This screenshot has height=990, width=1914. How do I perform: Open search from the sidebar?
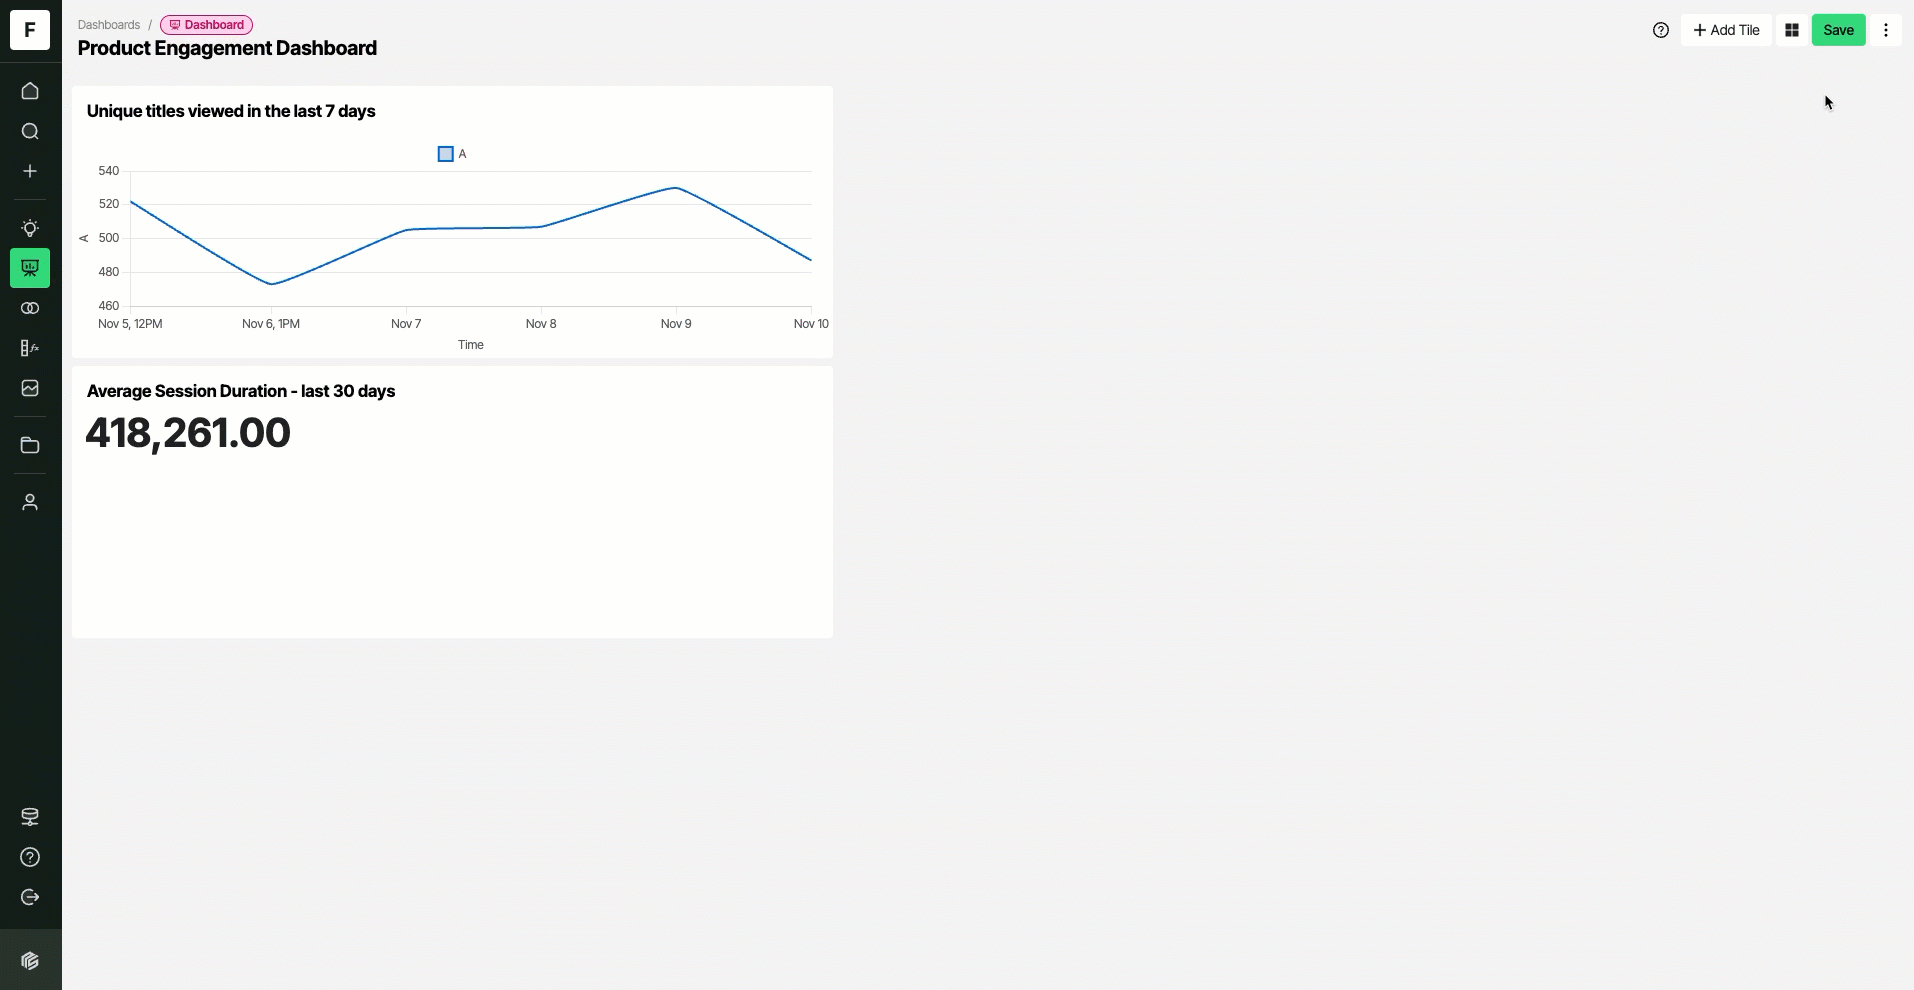tap(30, 131)
